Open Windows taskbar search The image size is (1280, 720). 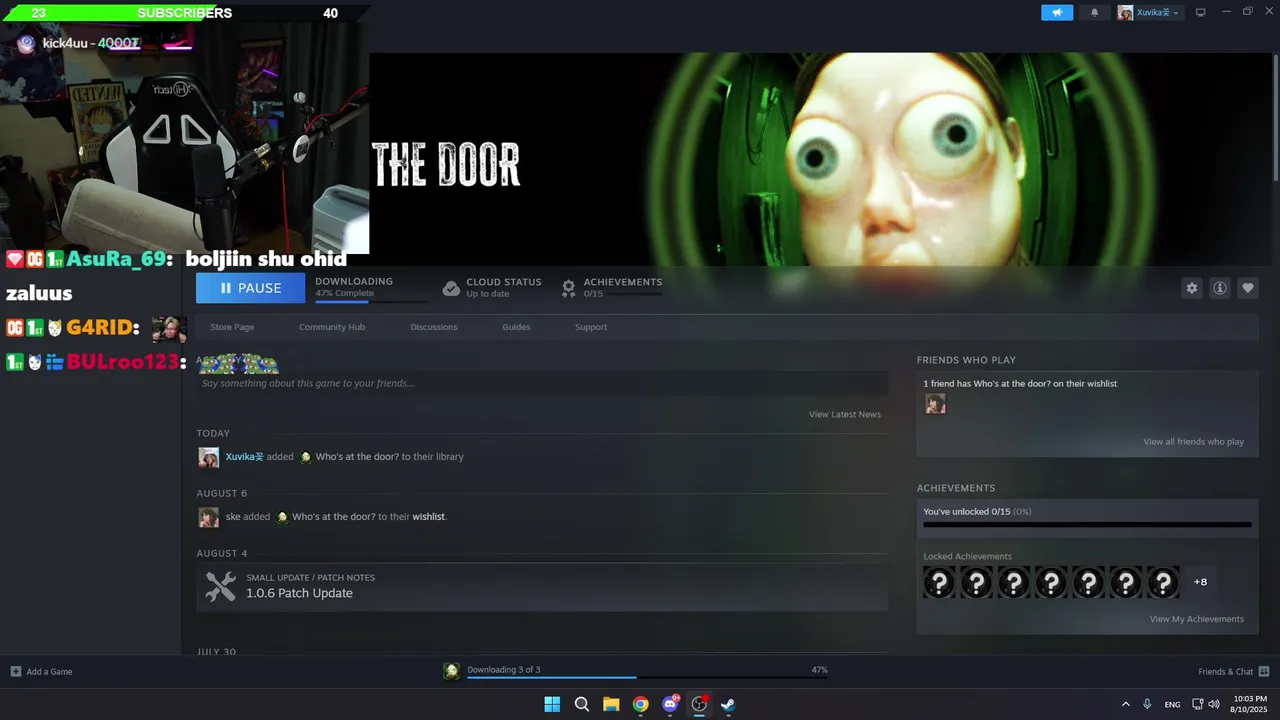coord(582,704)
